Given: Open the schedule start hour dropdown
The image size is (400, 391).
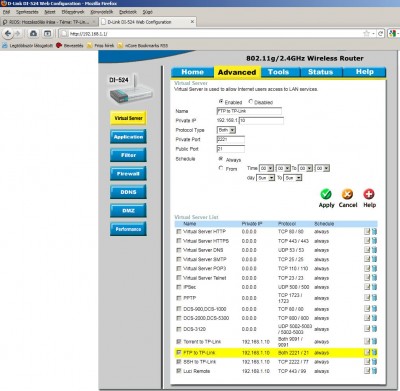Looking at the screenshot, I should click(x=266, y=168).
